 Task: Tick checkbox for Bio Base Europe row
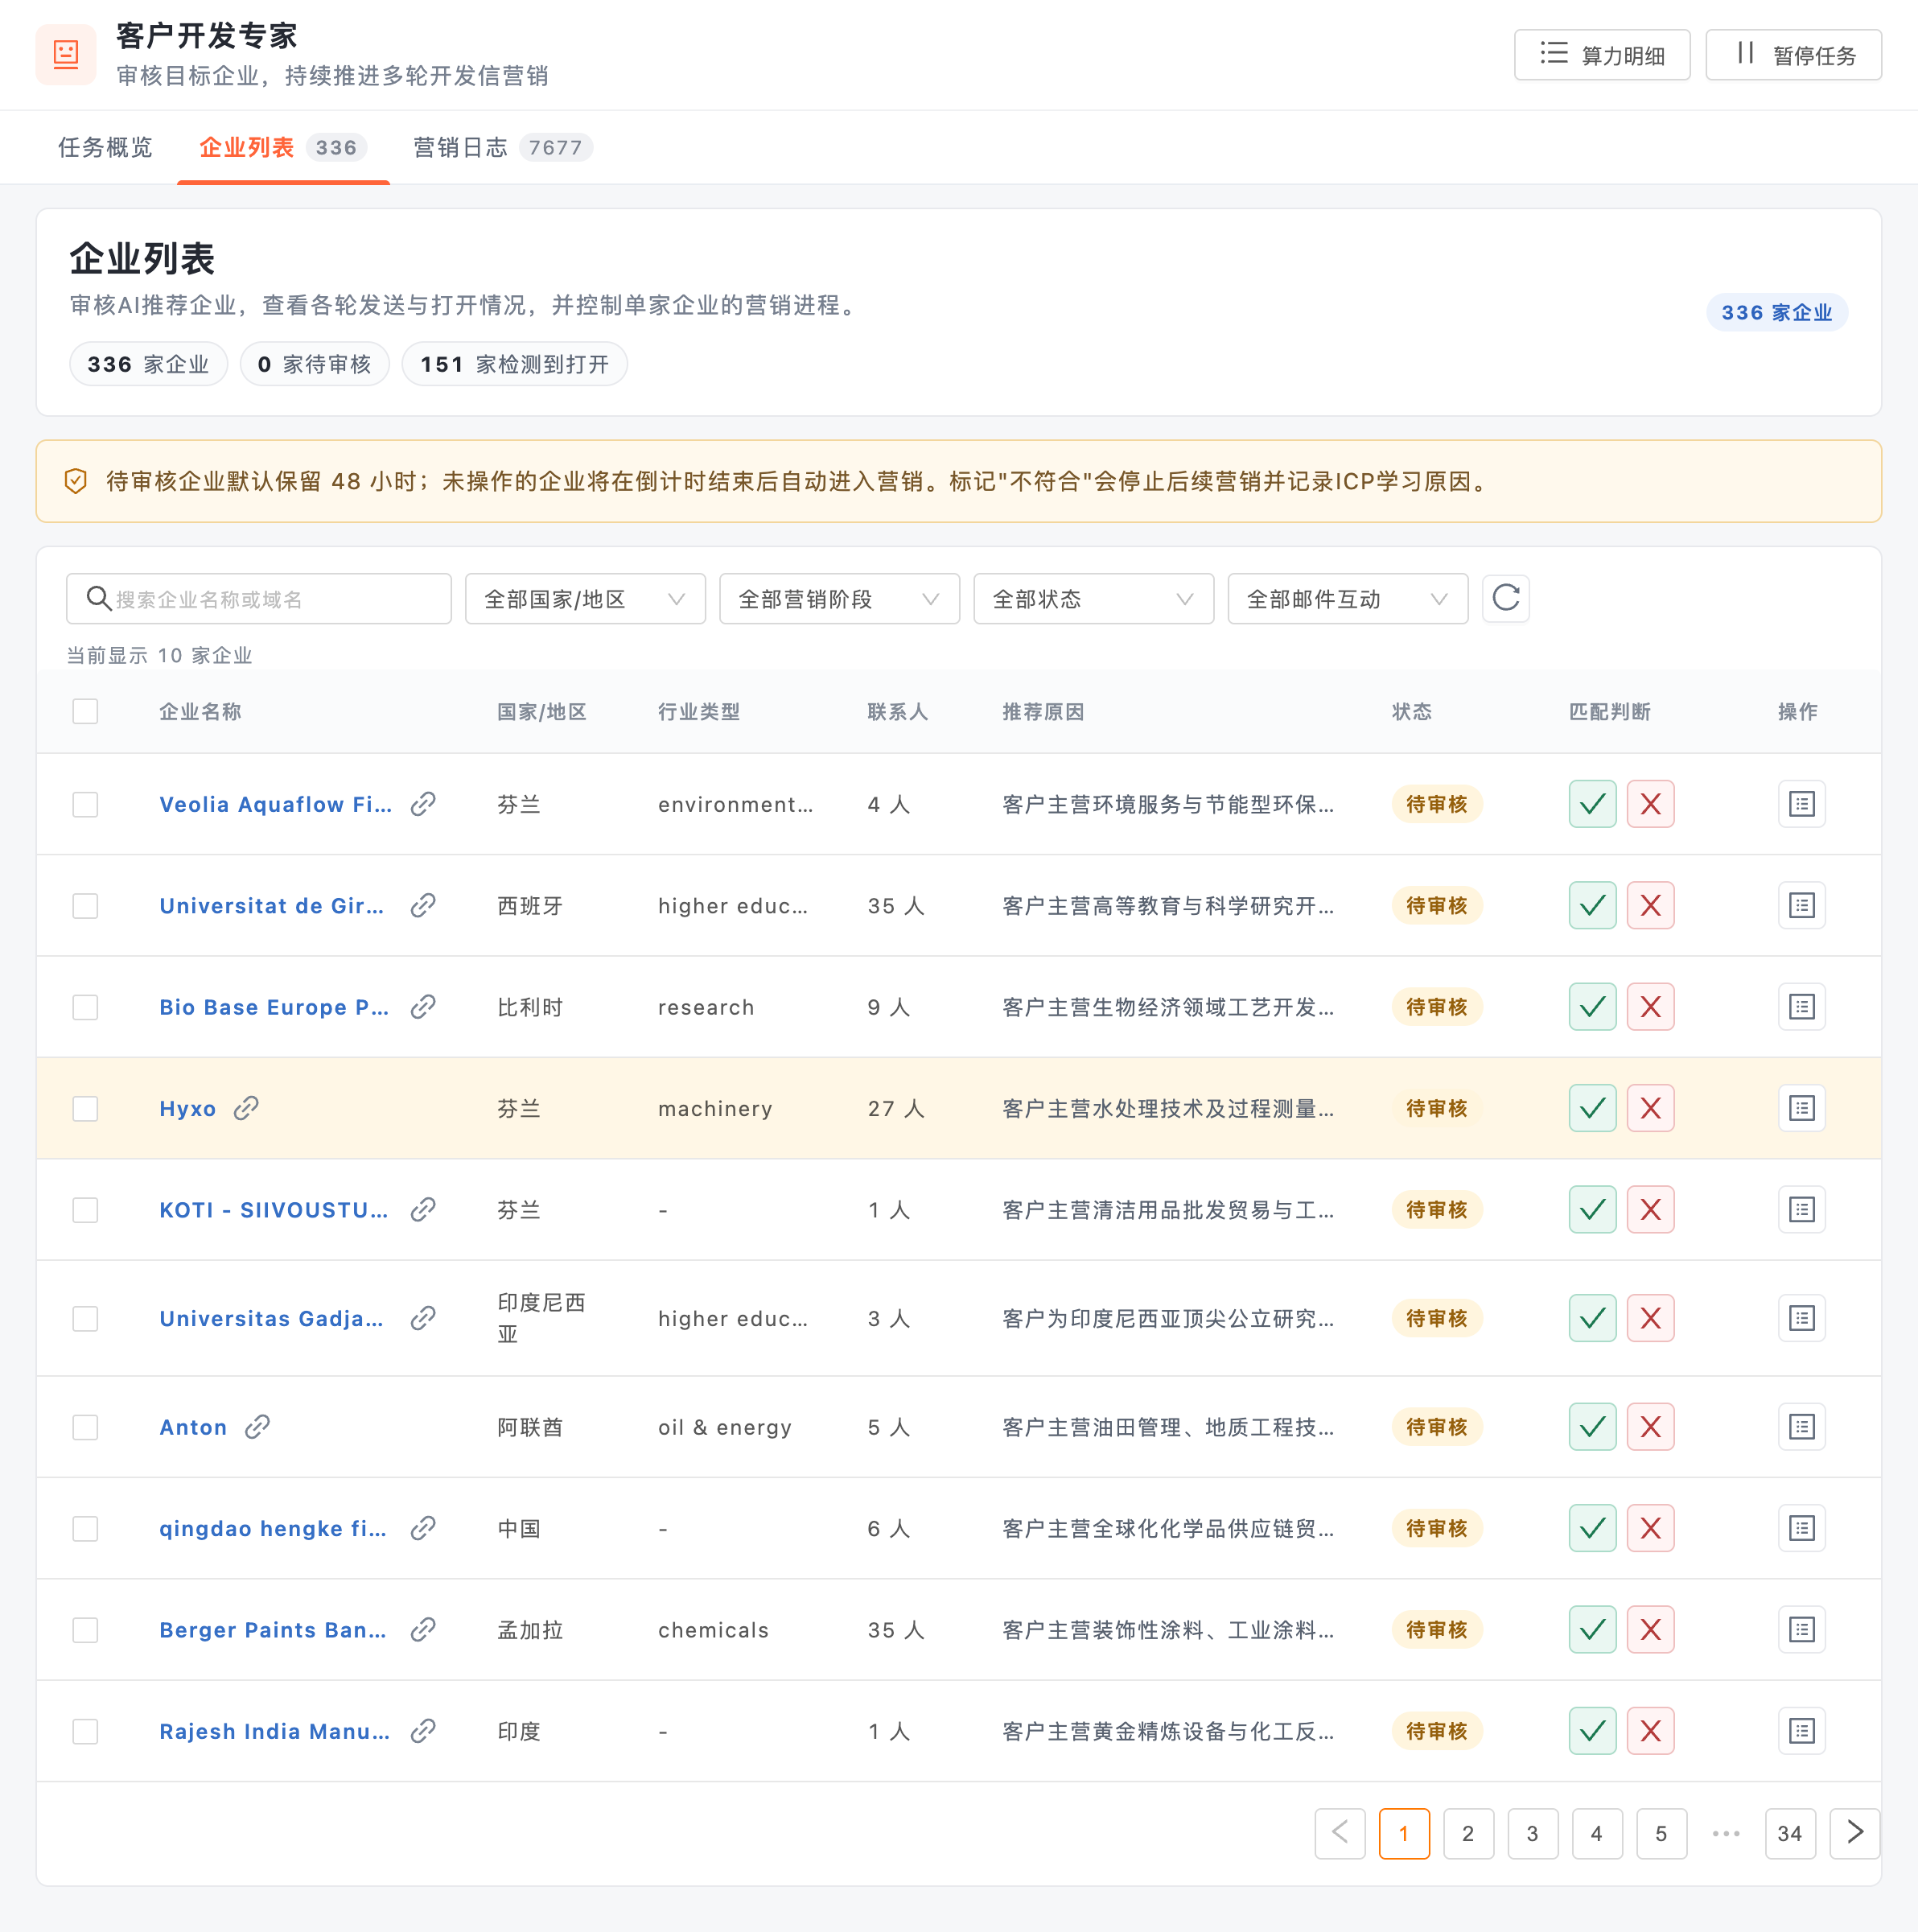pos(85,1007)
